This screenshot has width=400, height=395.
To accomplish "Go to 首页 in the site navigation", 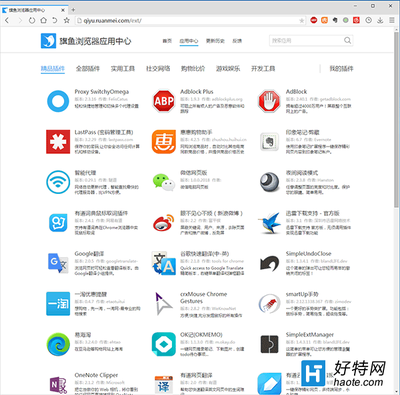I will point(167,41).
